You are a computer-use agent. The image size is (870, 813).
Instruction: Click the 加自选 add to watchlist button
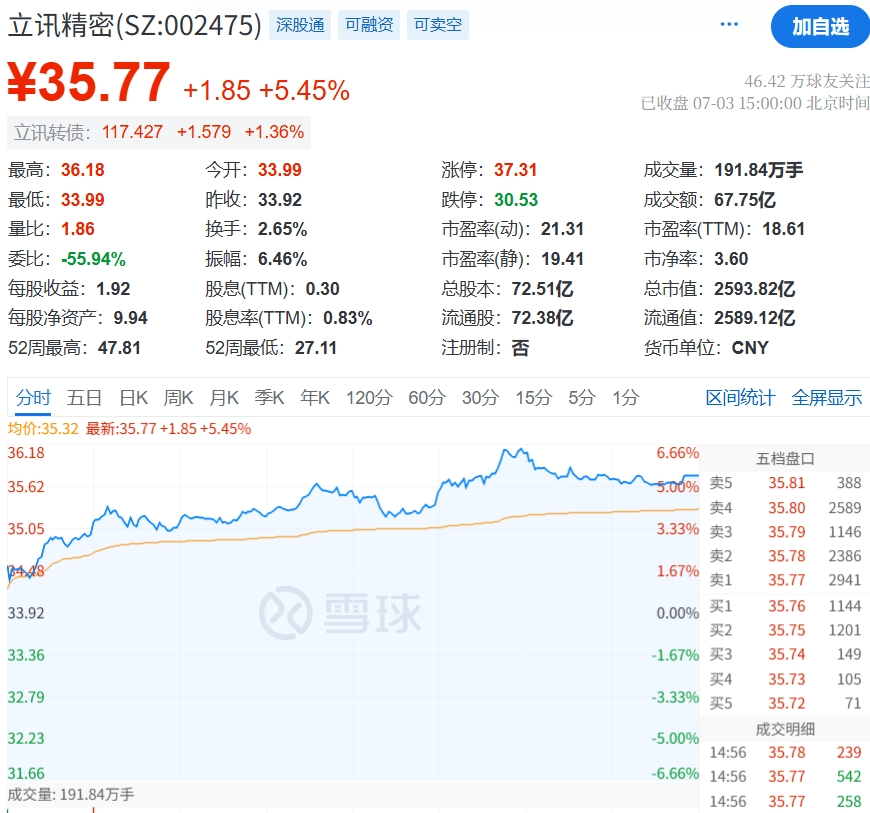[820, 27]
